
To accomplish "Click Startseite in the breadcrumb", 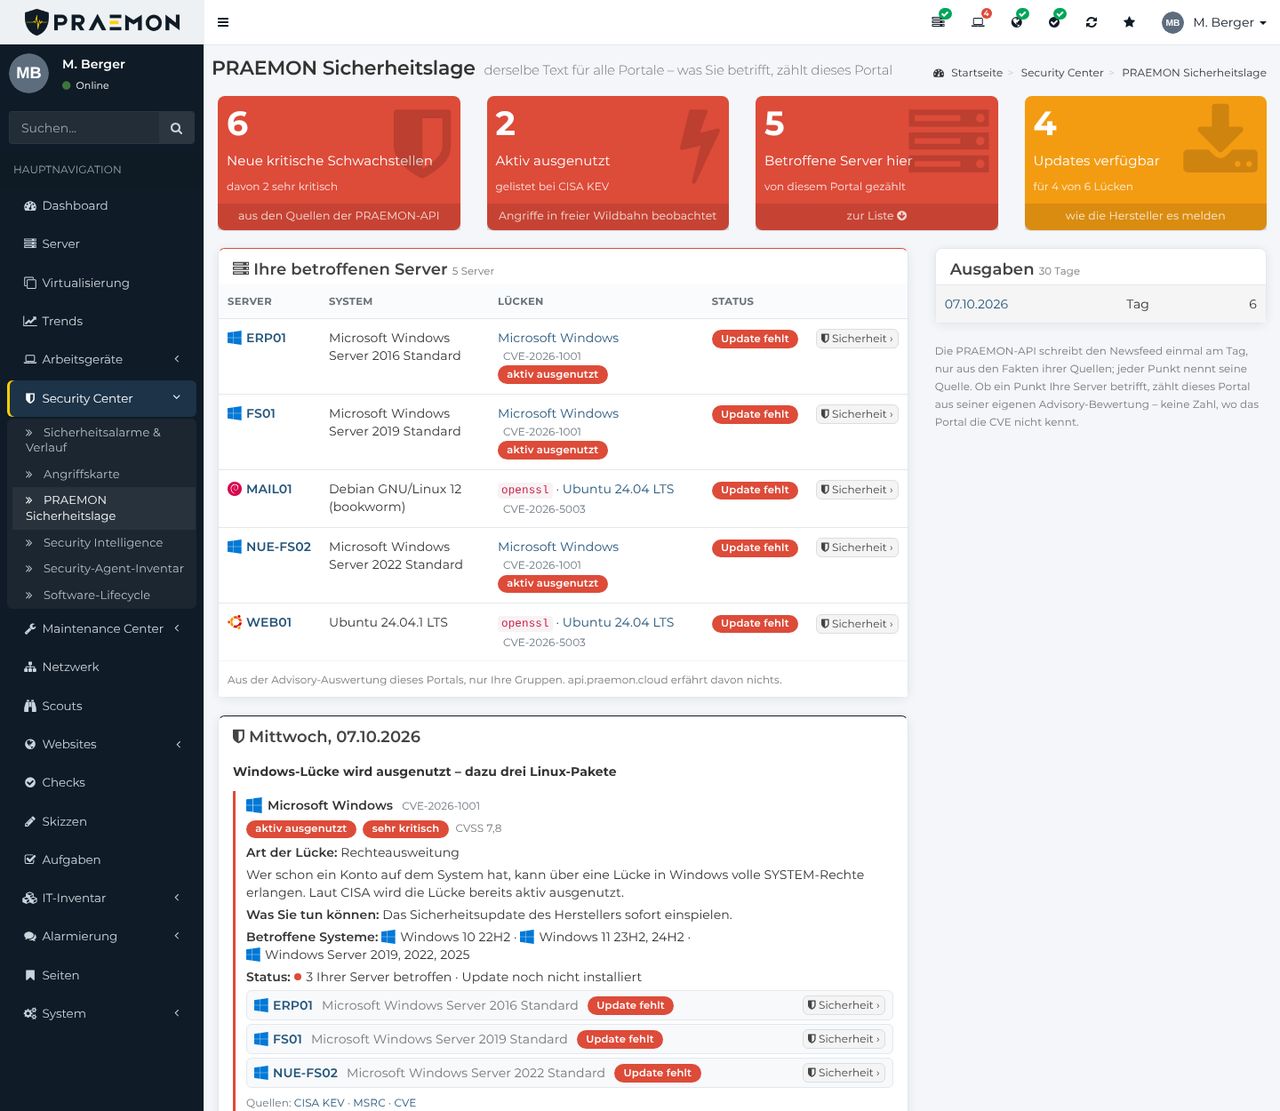I will tap(976, 73).
